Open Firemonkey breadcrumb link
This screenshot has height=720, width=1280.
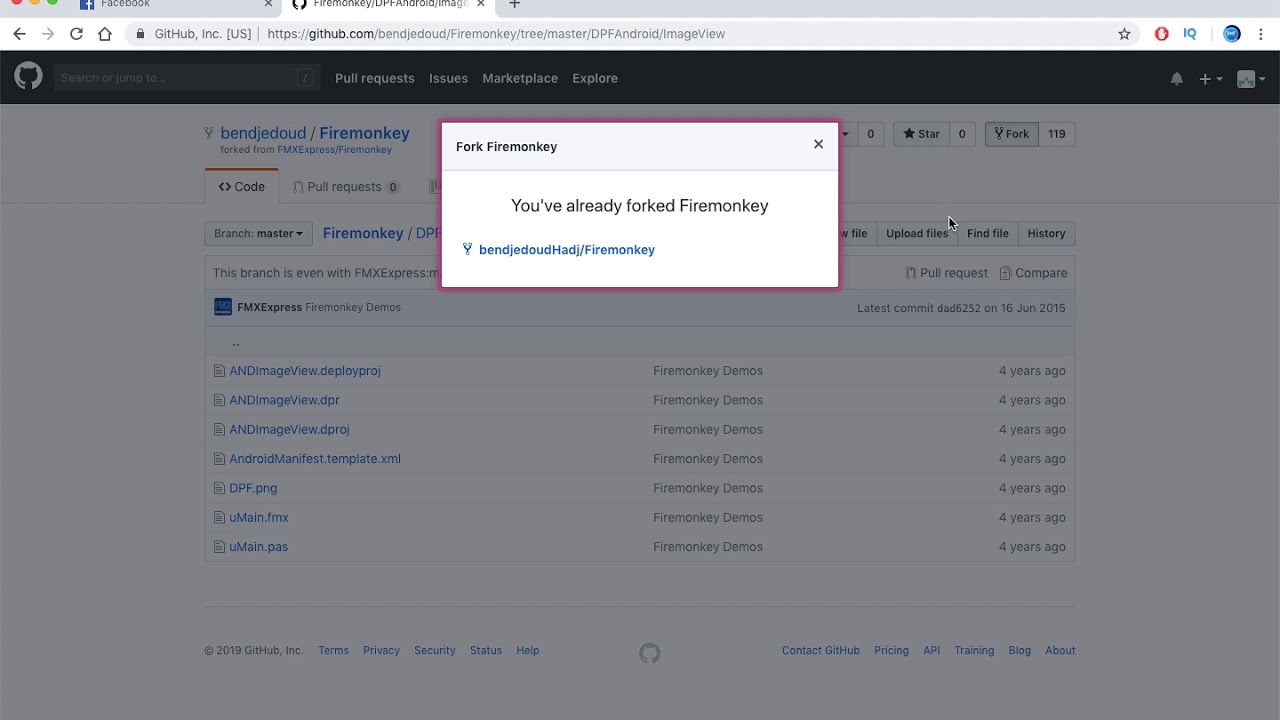point(363,233)
